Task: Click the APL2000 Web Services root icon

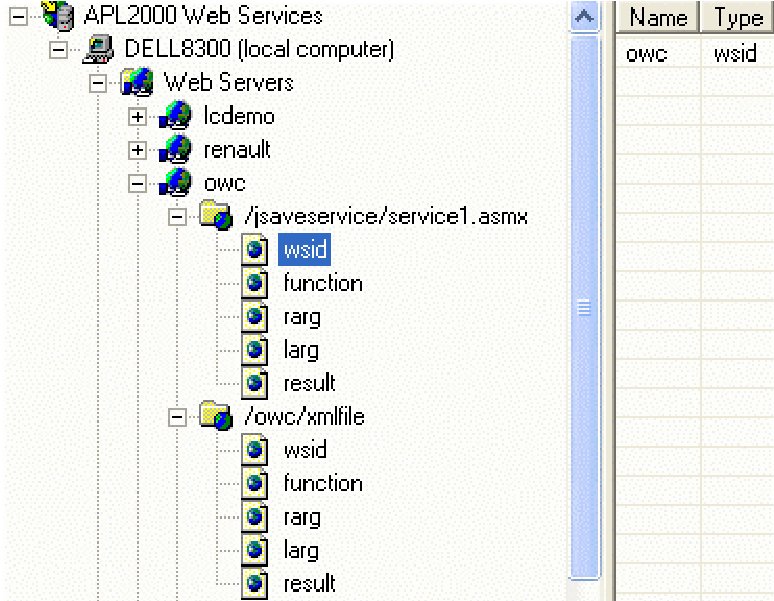Action: point(58,15)
